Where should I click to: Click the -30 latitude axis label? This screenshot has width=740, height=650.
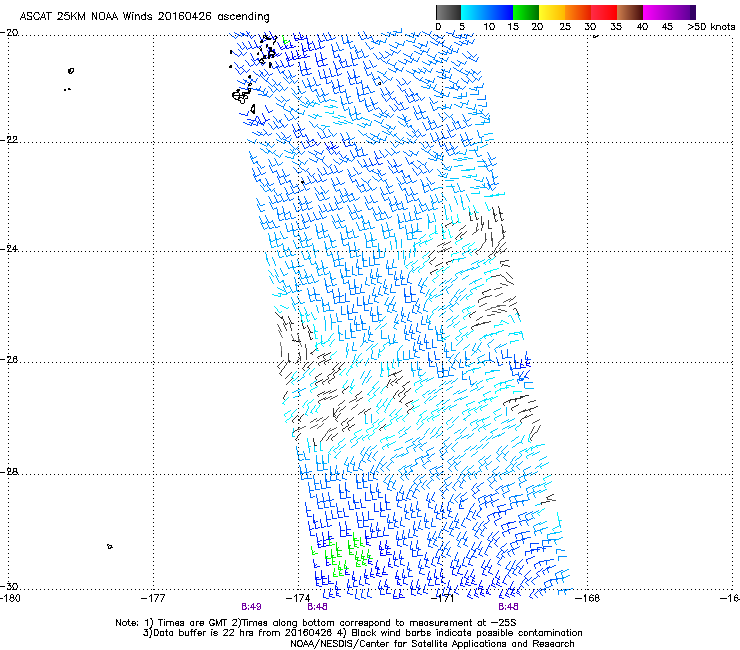pyautogui.click(x=9, y=586)
